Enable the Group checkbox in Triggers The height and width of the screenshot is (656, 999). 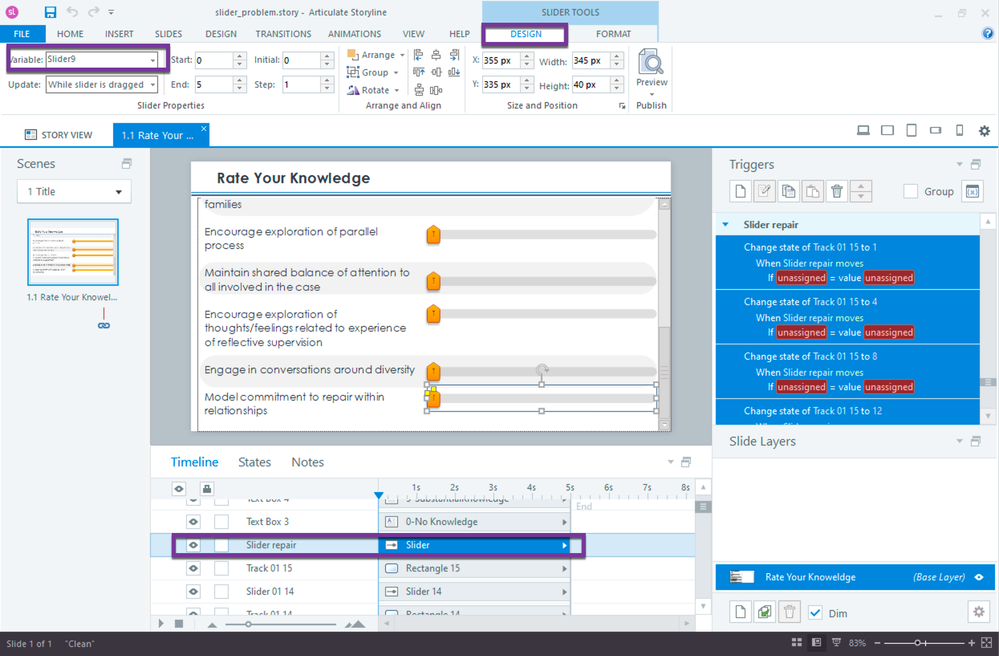[x=910, y=192]
